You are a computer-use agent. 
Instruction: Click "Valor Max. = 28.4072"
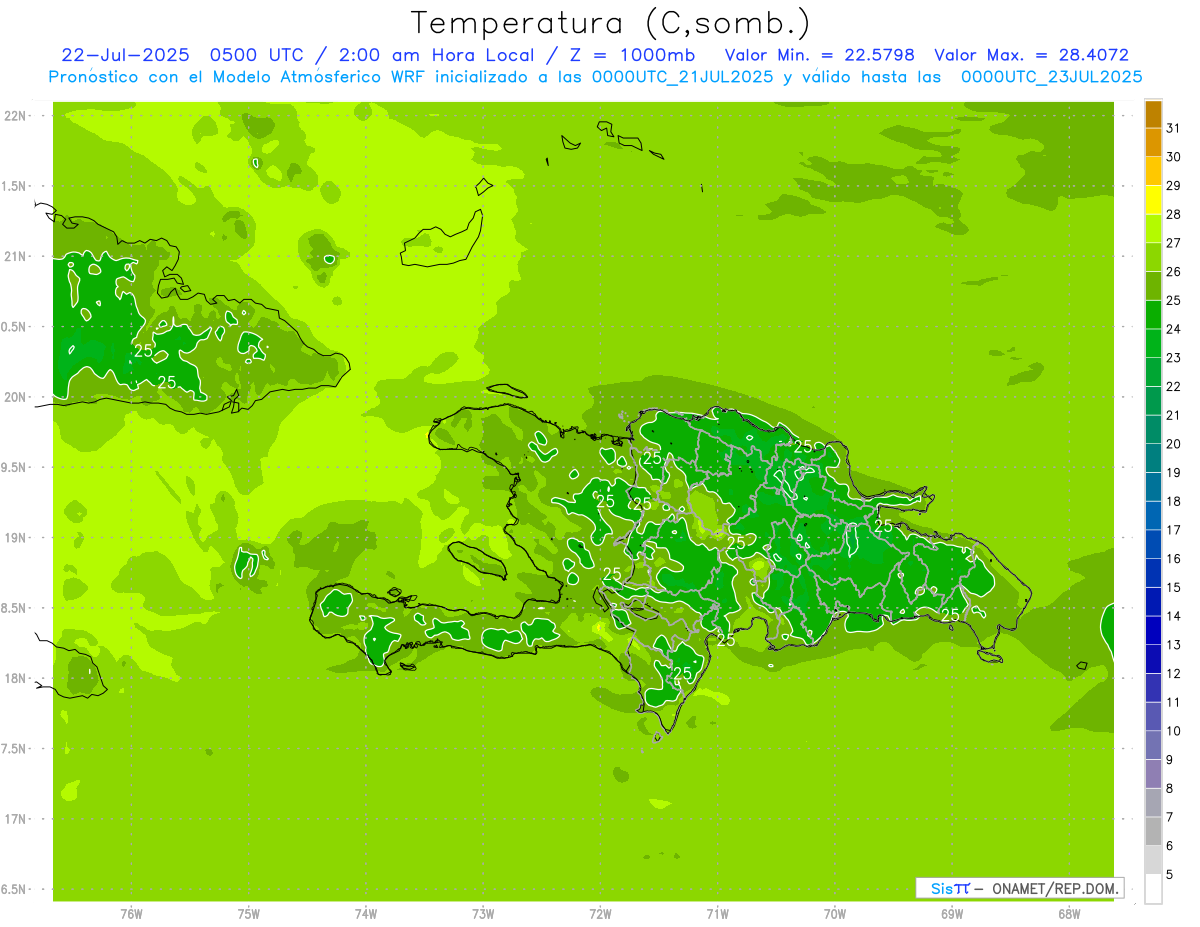click(1031, 55)
